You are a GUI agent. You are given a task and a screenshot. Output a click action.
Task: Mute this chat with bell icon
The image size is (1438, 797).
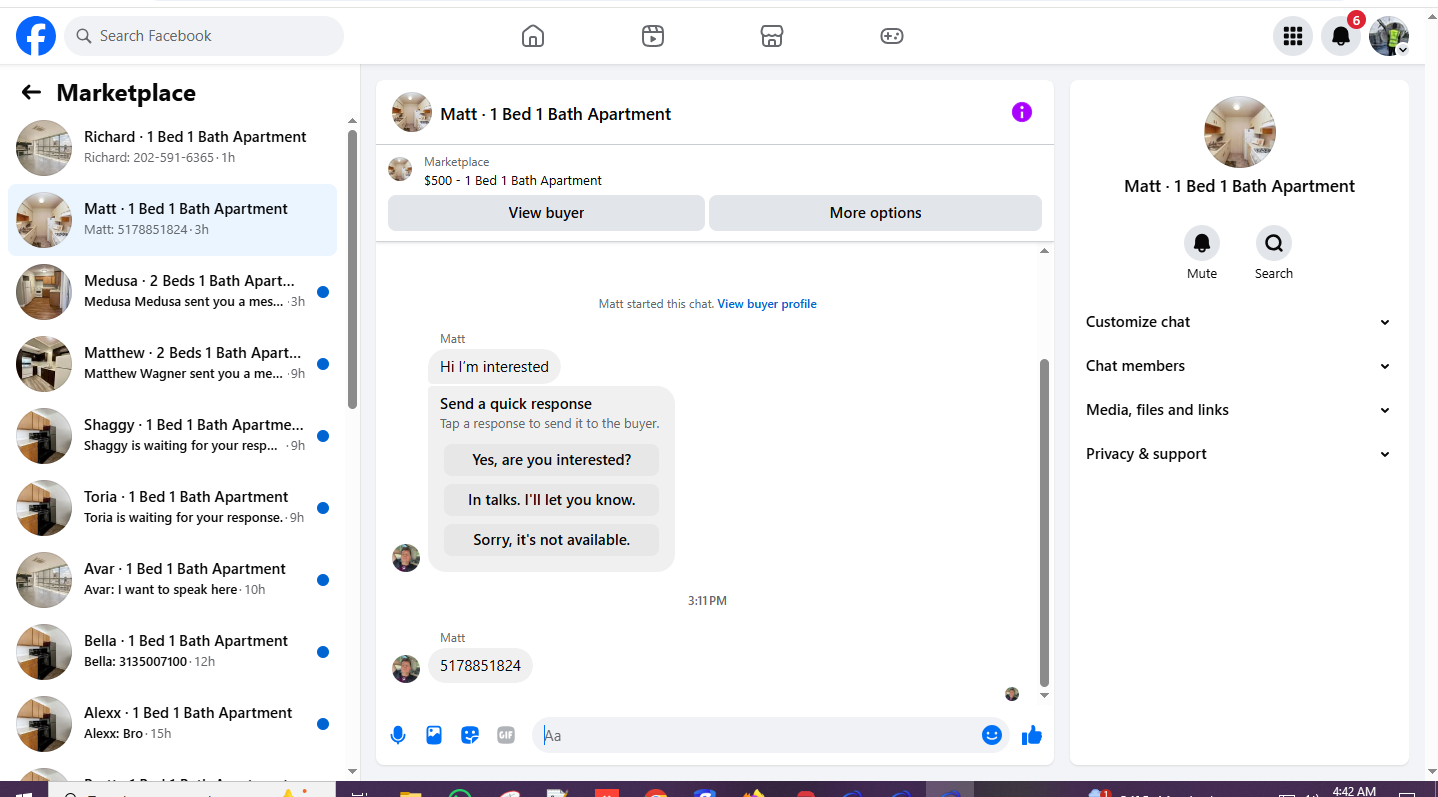[x=1202, y=243]
